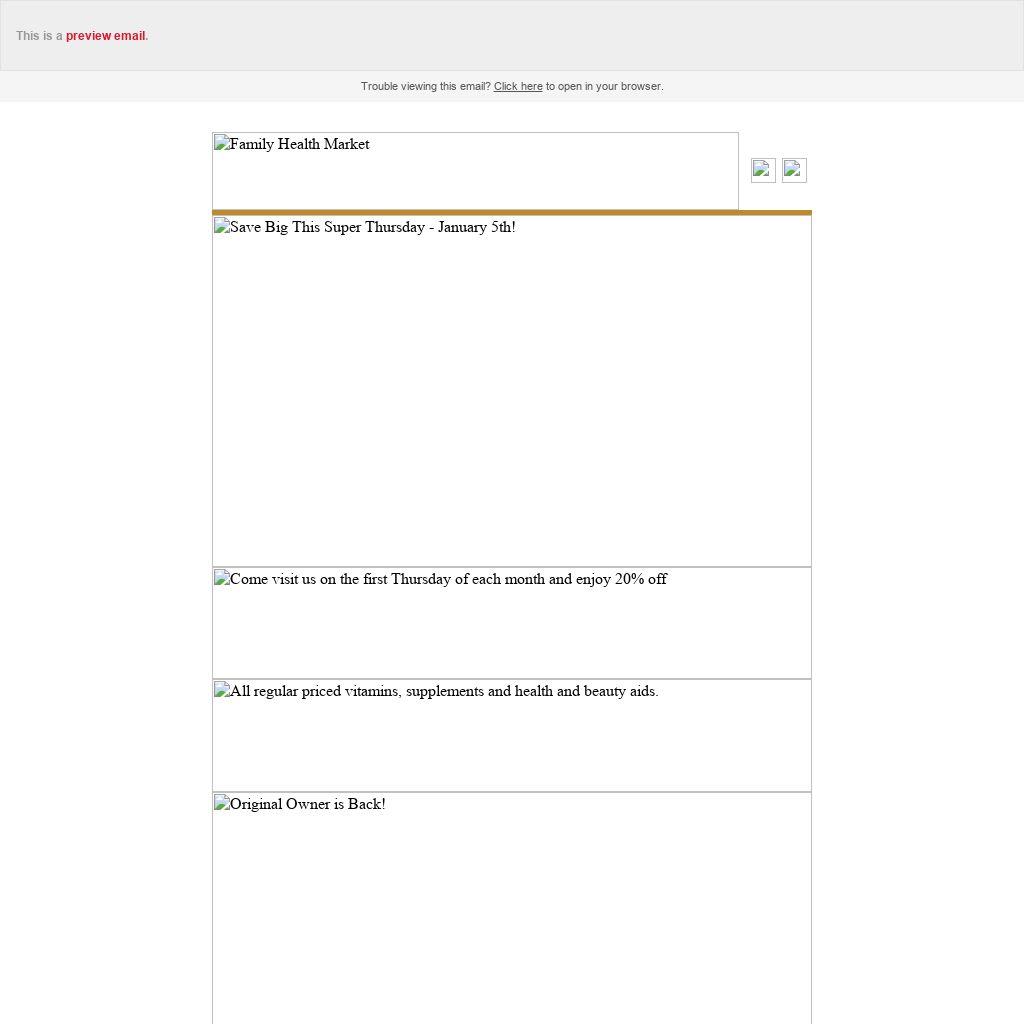The image size is (1024, 1024).
Task: Open the Family Health Market logo image
Action: (475, 171)
